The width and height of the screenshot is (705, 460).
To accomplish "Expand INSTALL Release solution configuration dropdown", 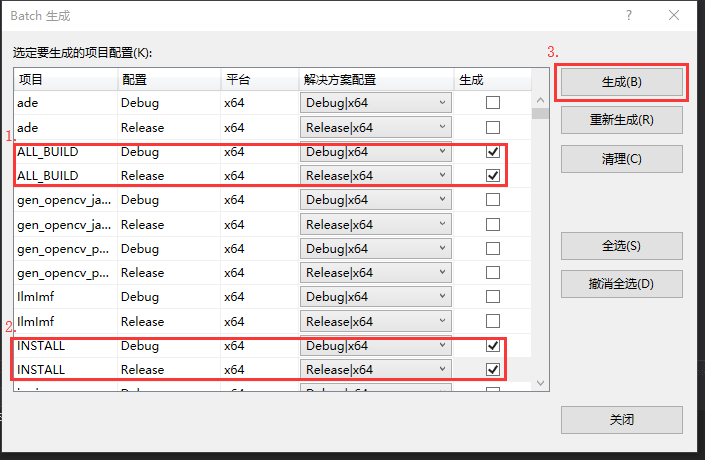I will tap(375, 370).
